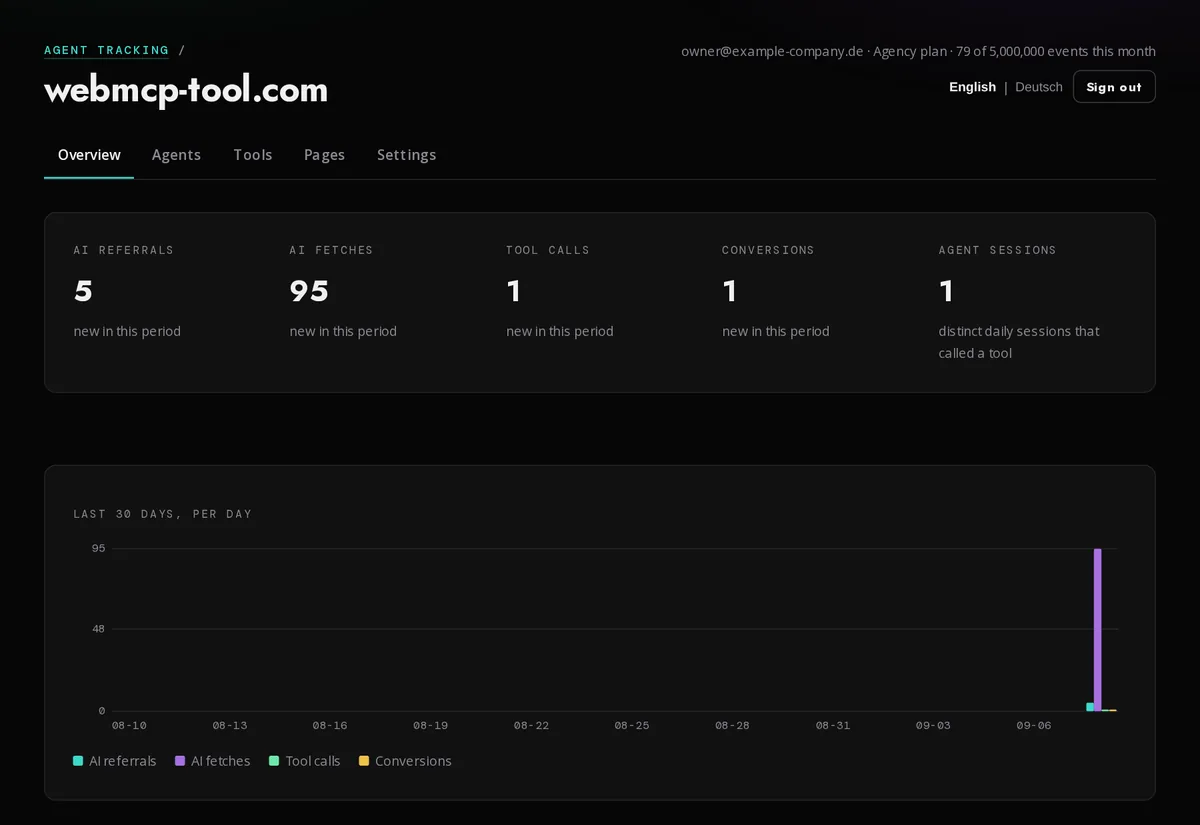This screenshot has height=825, width=1200.
Task: Click the Agent Sessions card heading
Action: [x=997, y=250]
